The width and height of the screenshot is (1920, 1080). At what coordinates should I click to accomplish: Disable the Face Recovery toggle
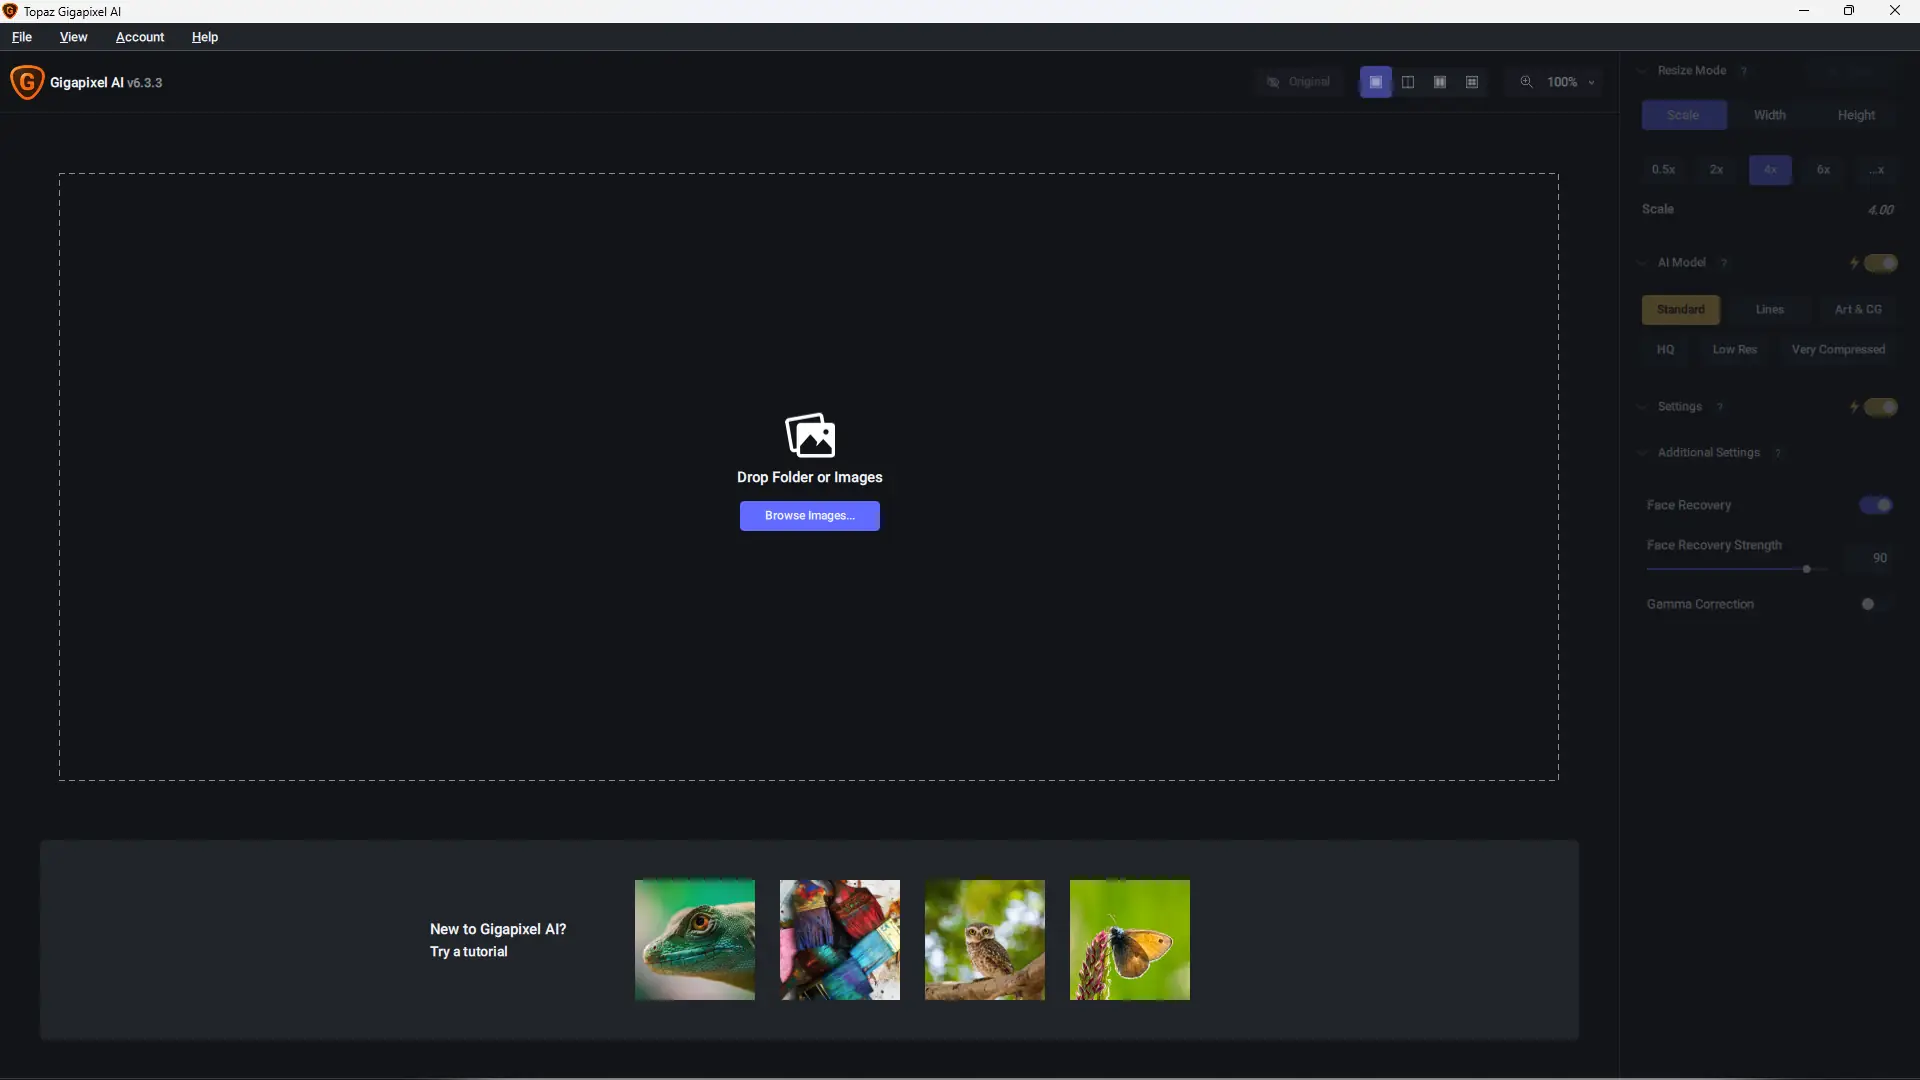1876,505
